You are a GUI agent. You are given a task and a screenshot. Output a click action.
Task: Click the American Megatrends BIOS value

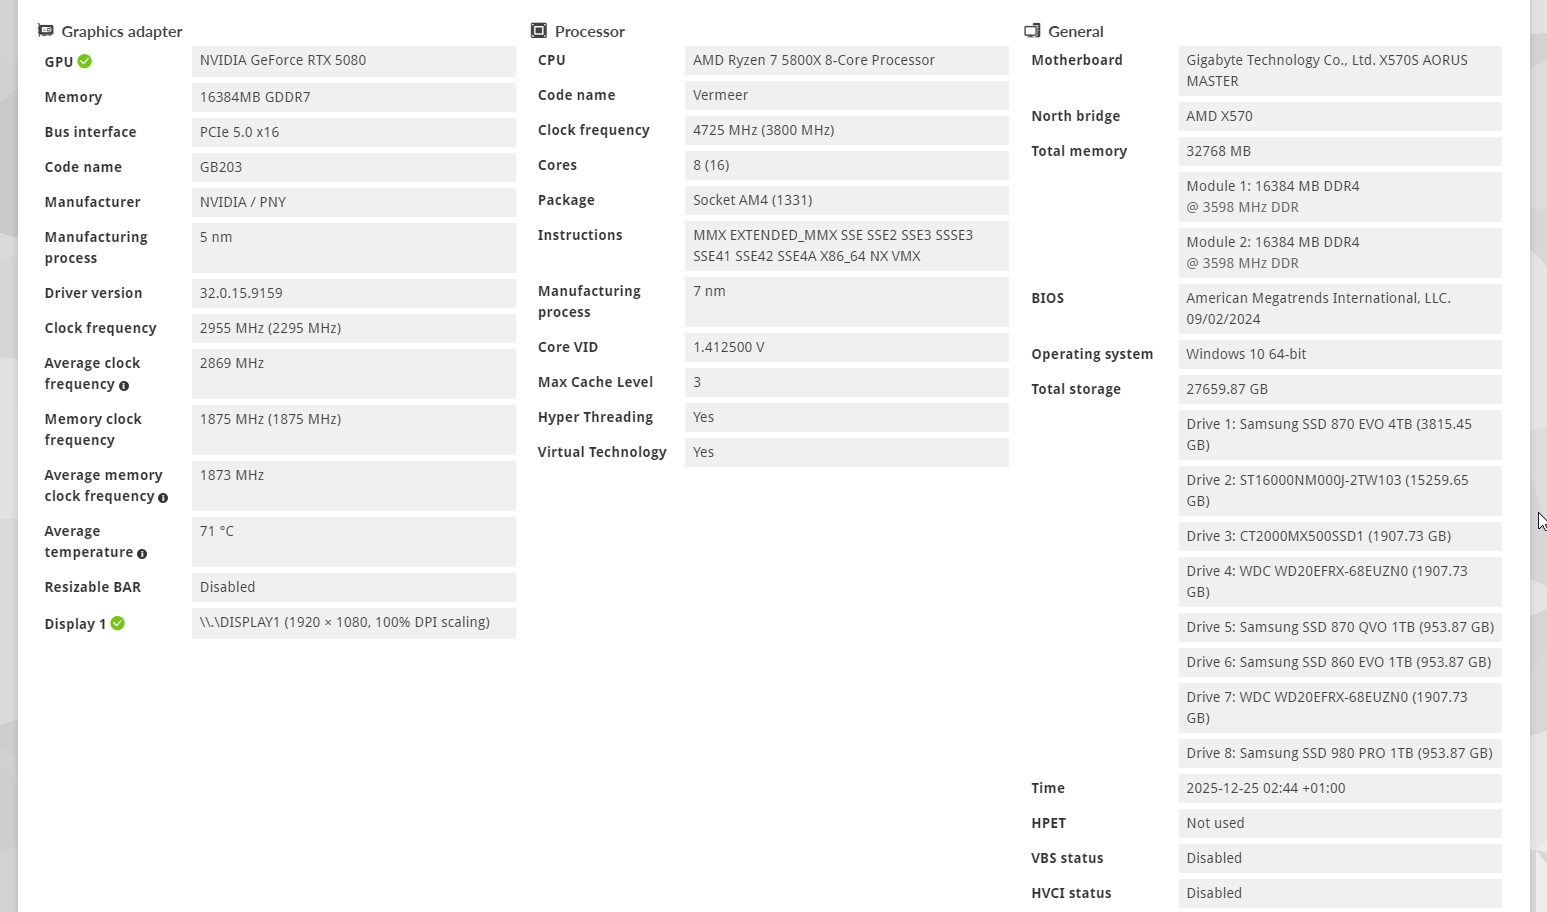point(1340,309)
